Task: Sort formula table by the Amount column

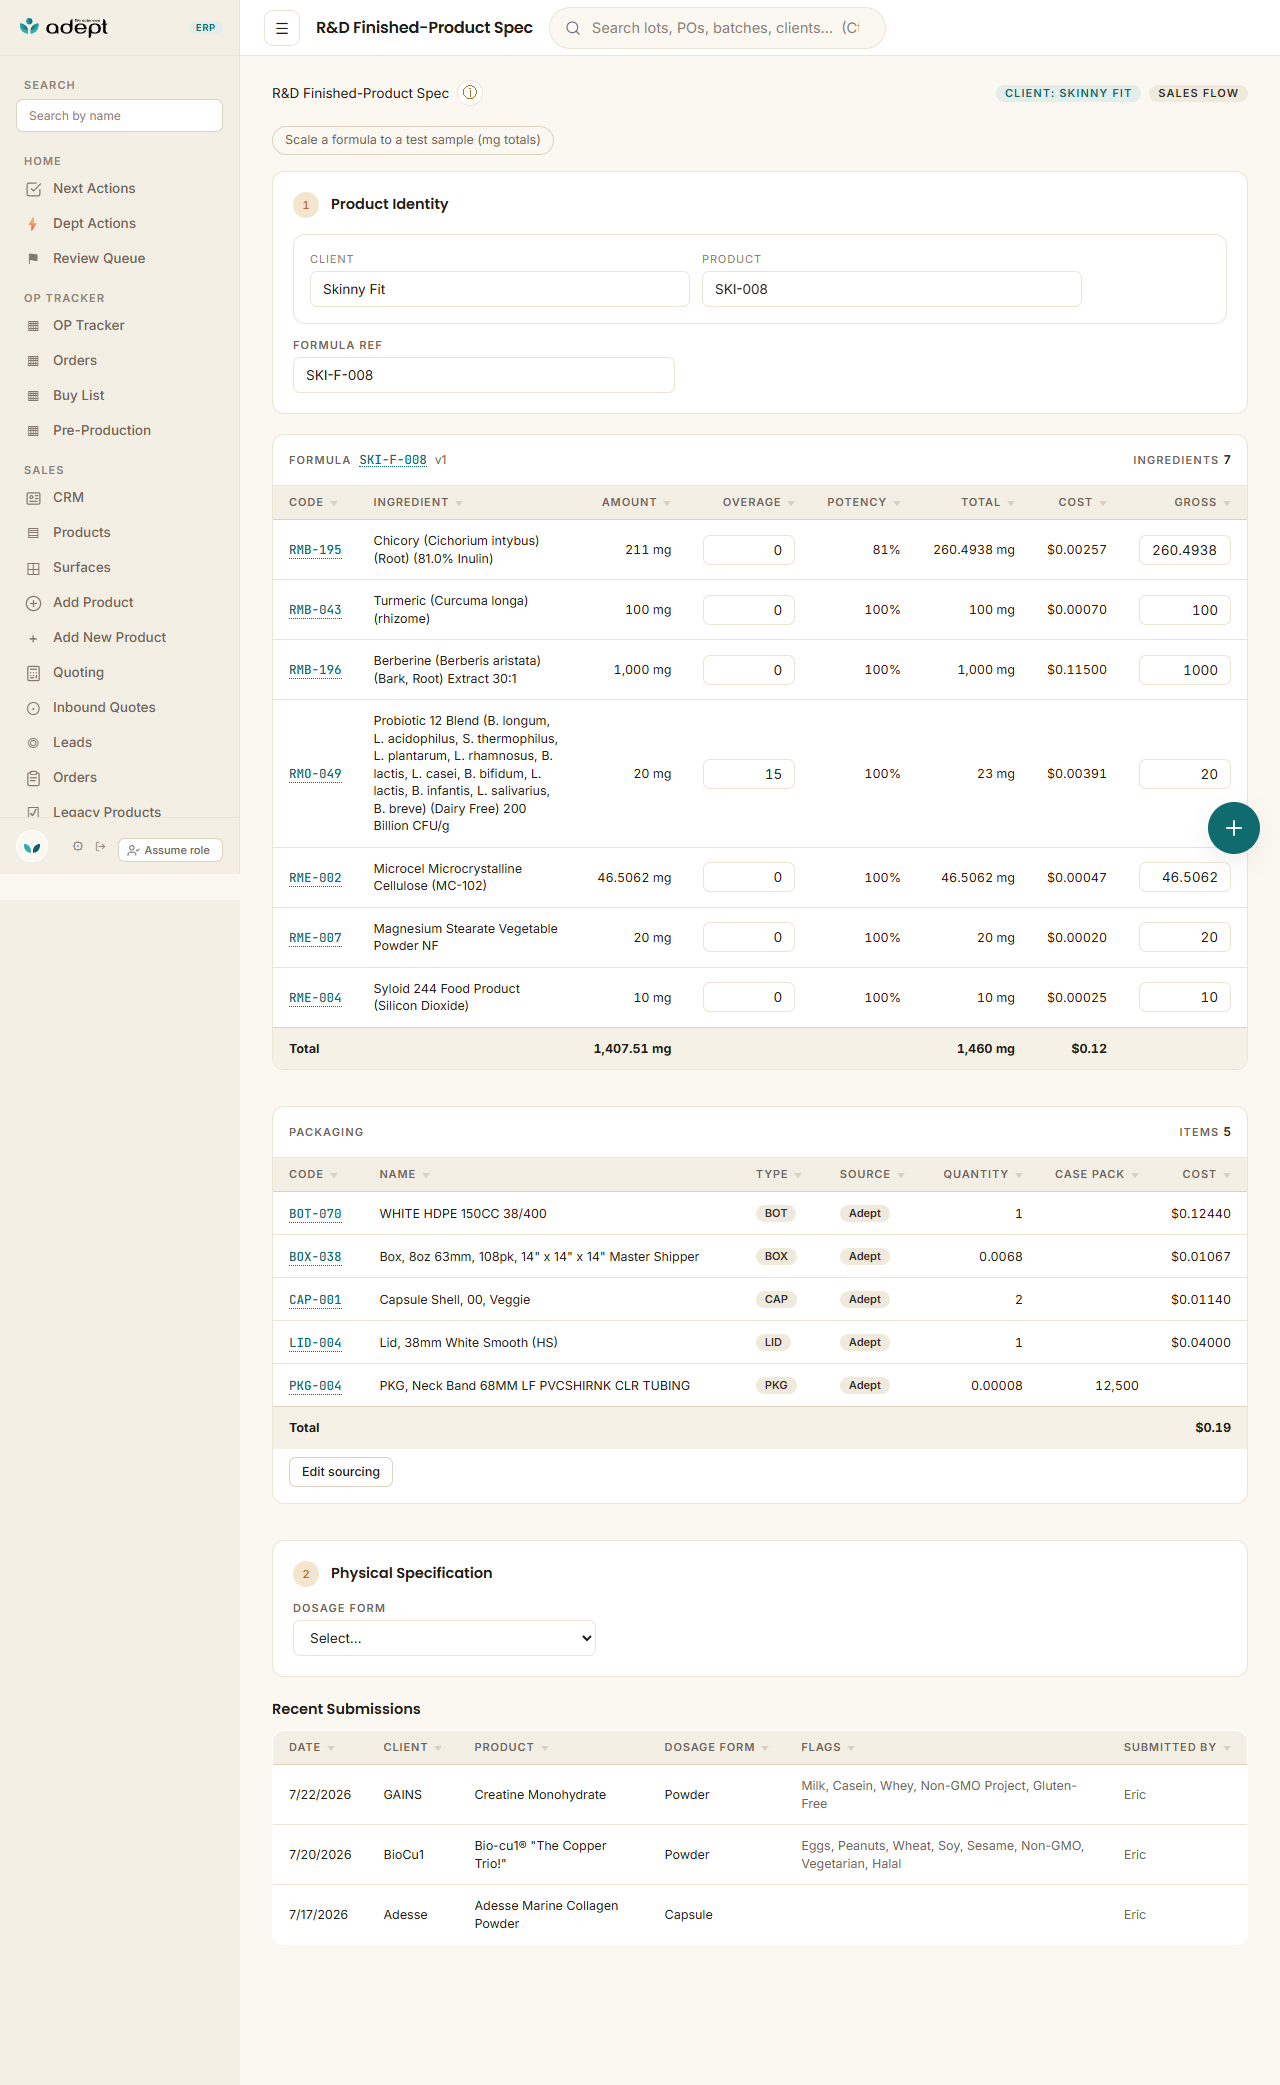Action: click(636, 502)
